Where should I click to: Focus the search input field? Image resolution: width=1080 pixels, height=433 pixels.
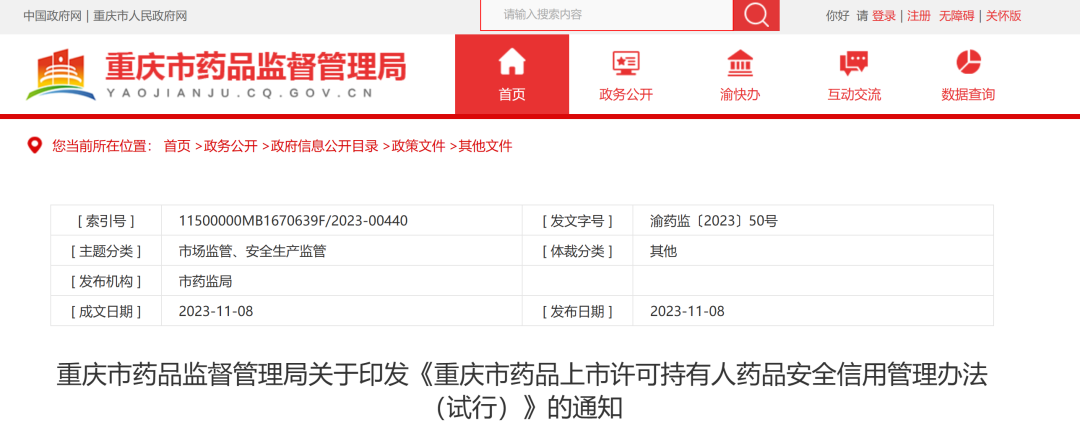606,14
